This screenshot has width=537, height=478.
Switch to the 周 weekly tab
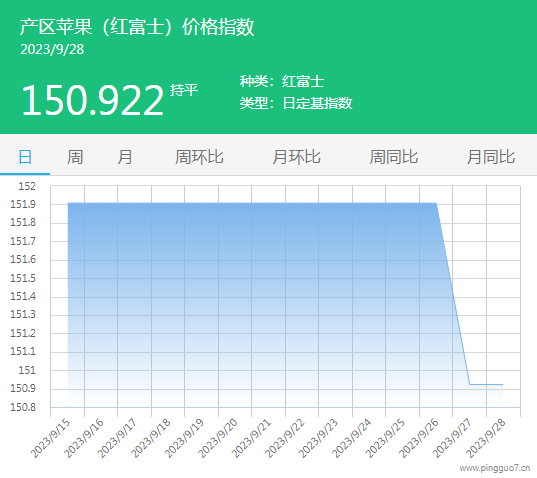tap(75, 157)
